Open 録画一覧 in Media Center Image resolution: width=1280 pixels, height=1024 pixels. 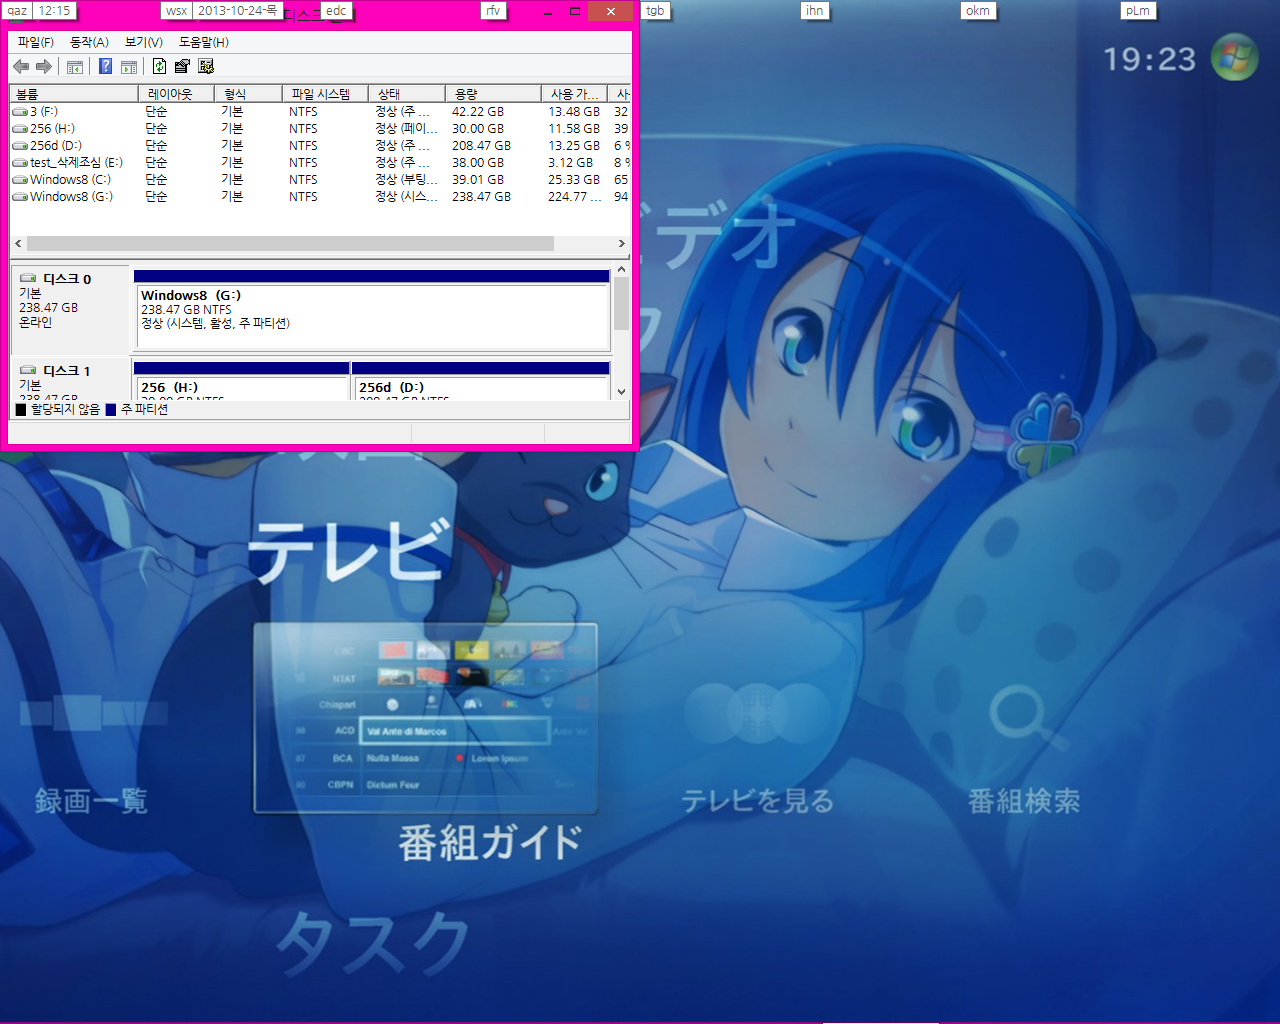pos(91,801)
